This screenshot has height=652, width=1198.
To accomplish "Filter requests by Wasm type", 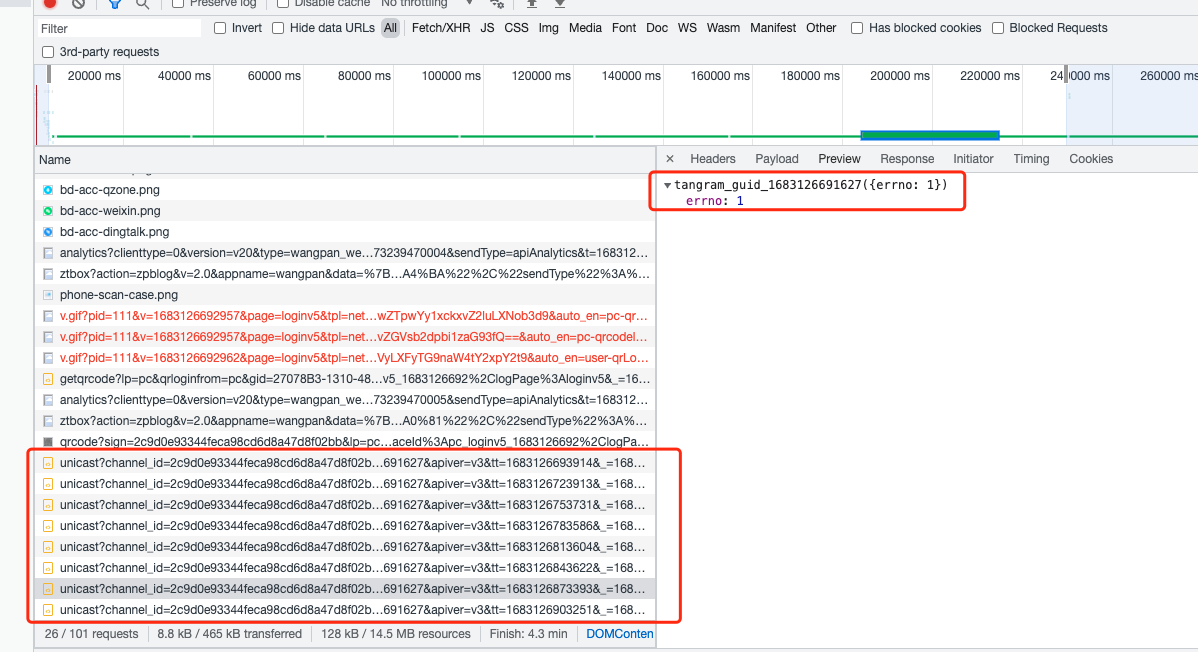I will tap(724, 28).
